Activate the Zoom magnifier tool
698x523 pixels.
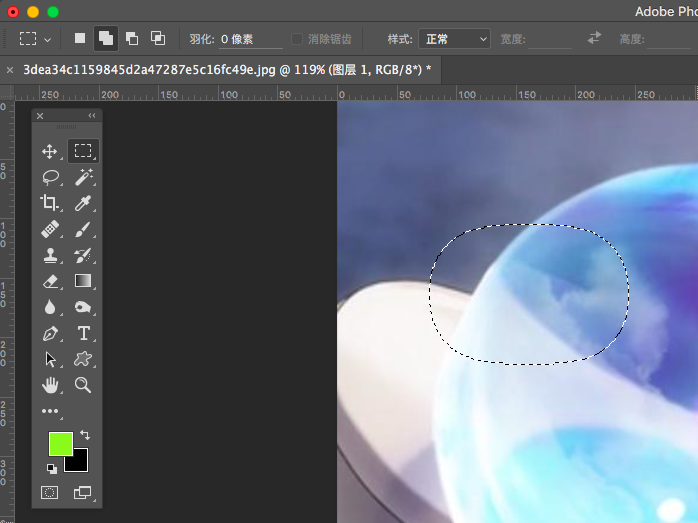point(83,385)
